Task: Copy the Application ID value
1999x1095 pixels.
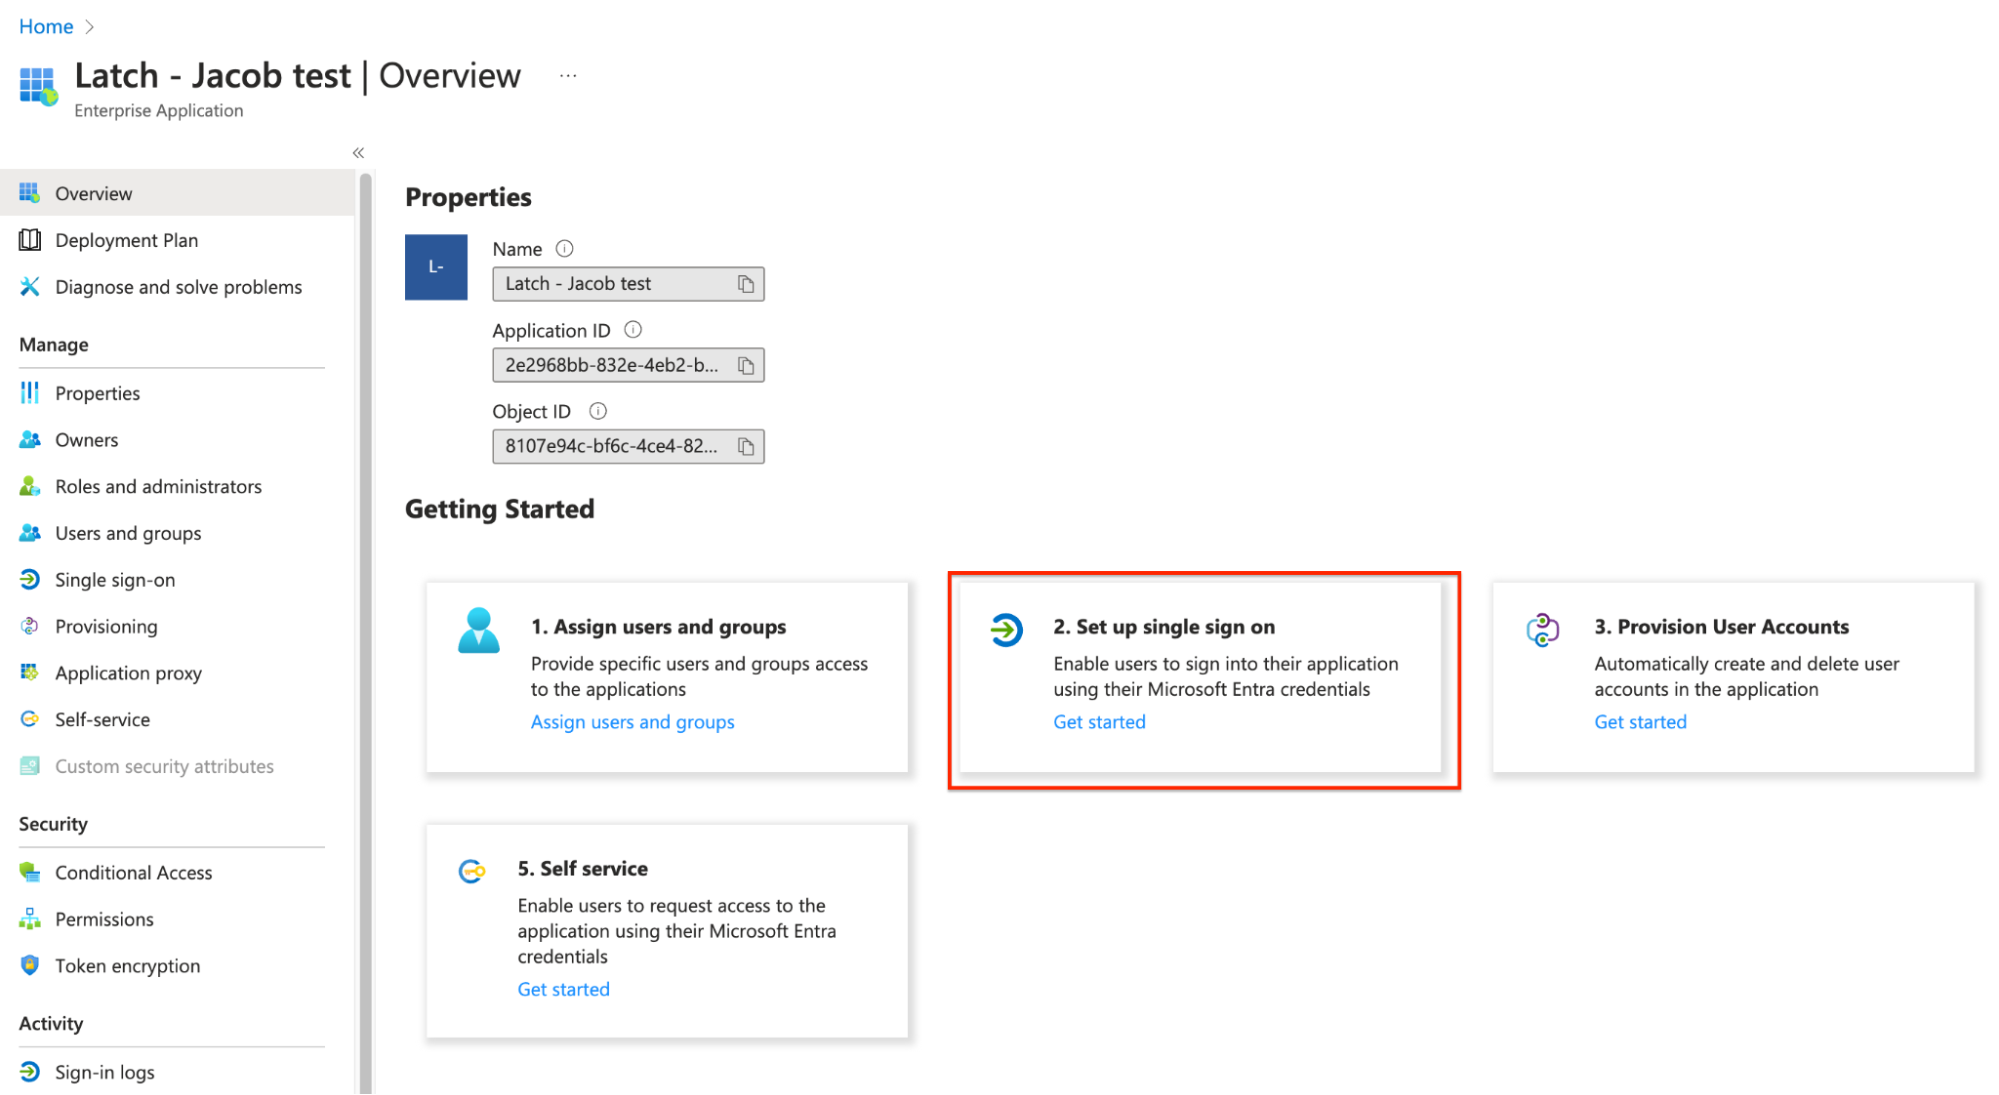Action: click(746, 366)
